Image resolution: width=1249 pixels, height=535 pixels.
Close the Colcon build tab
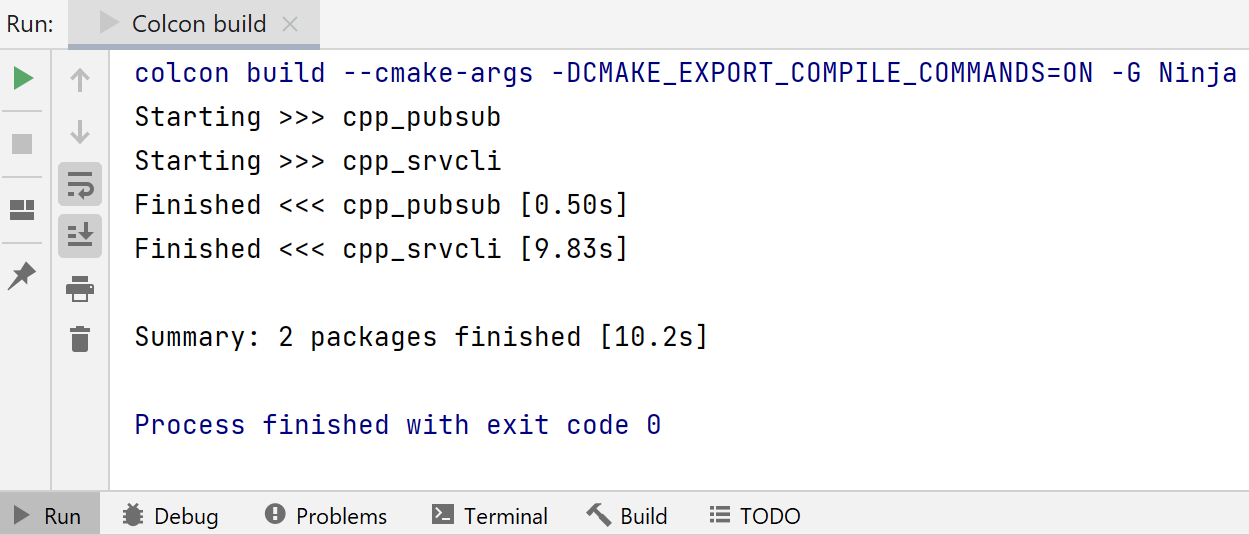290,24
